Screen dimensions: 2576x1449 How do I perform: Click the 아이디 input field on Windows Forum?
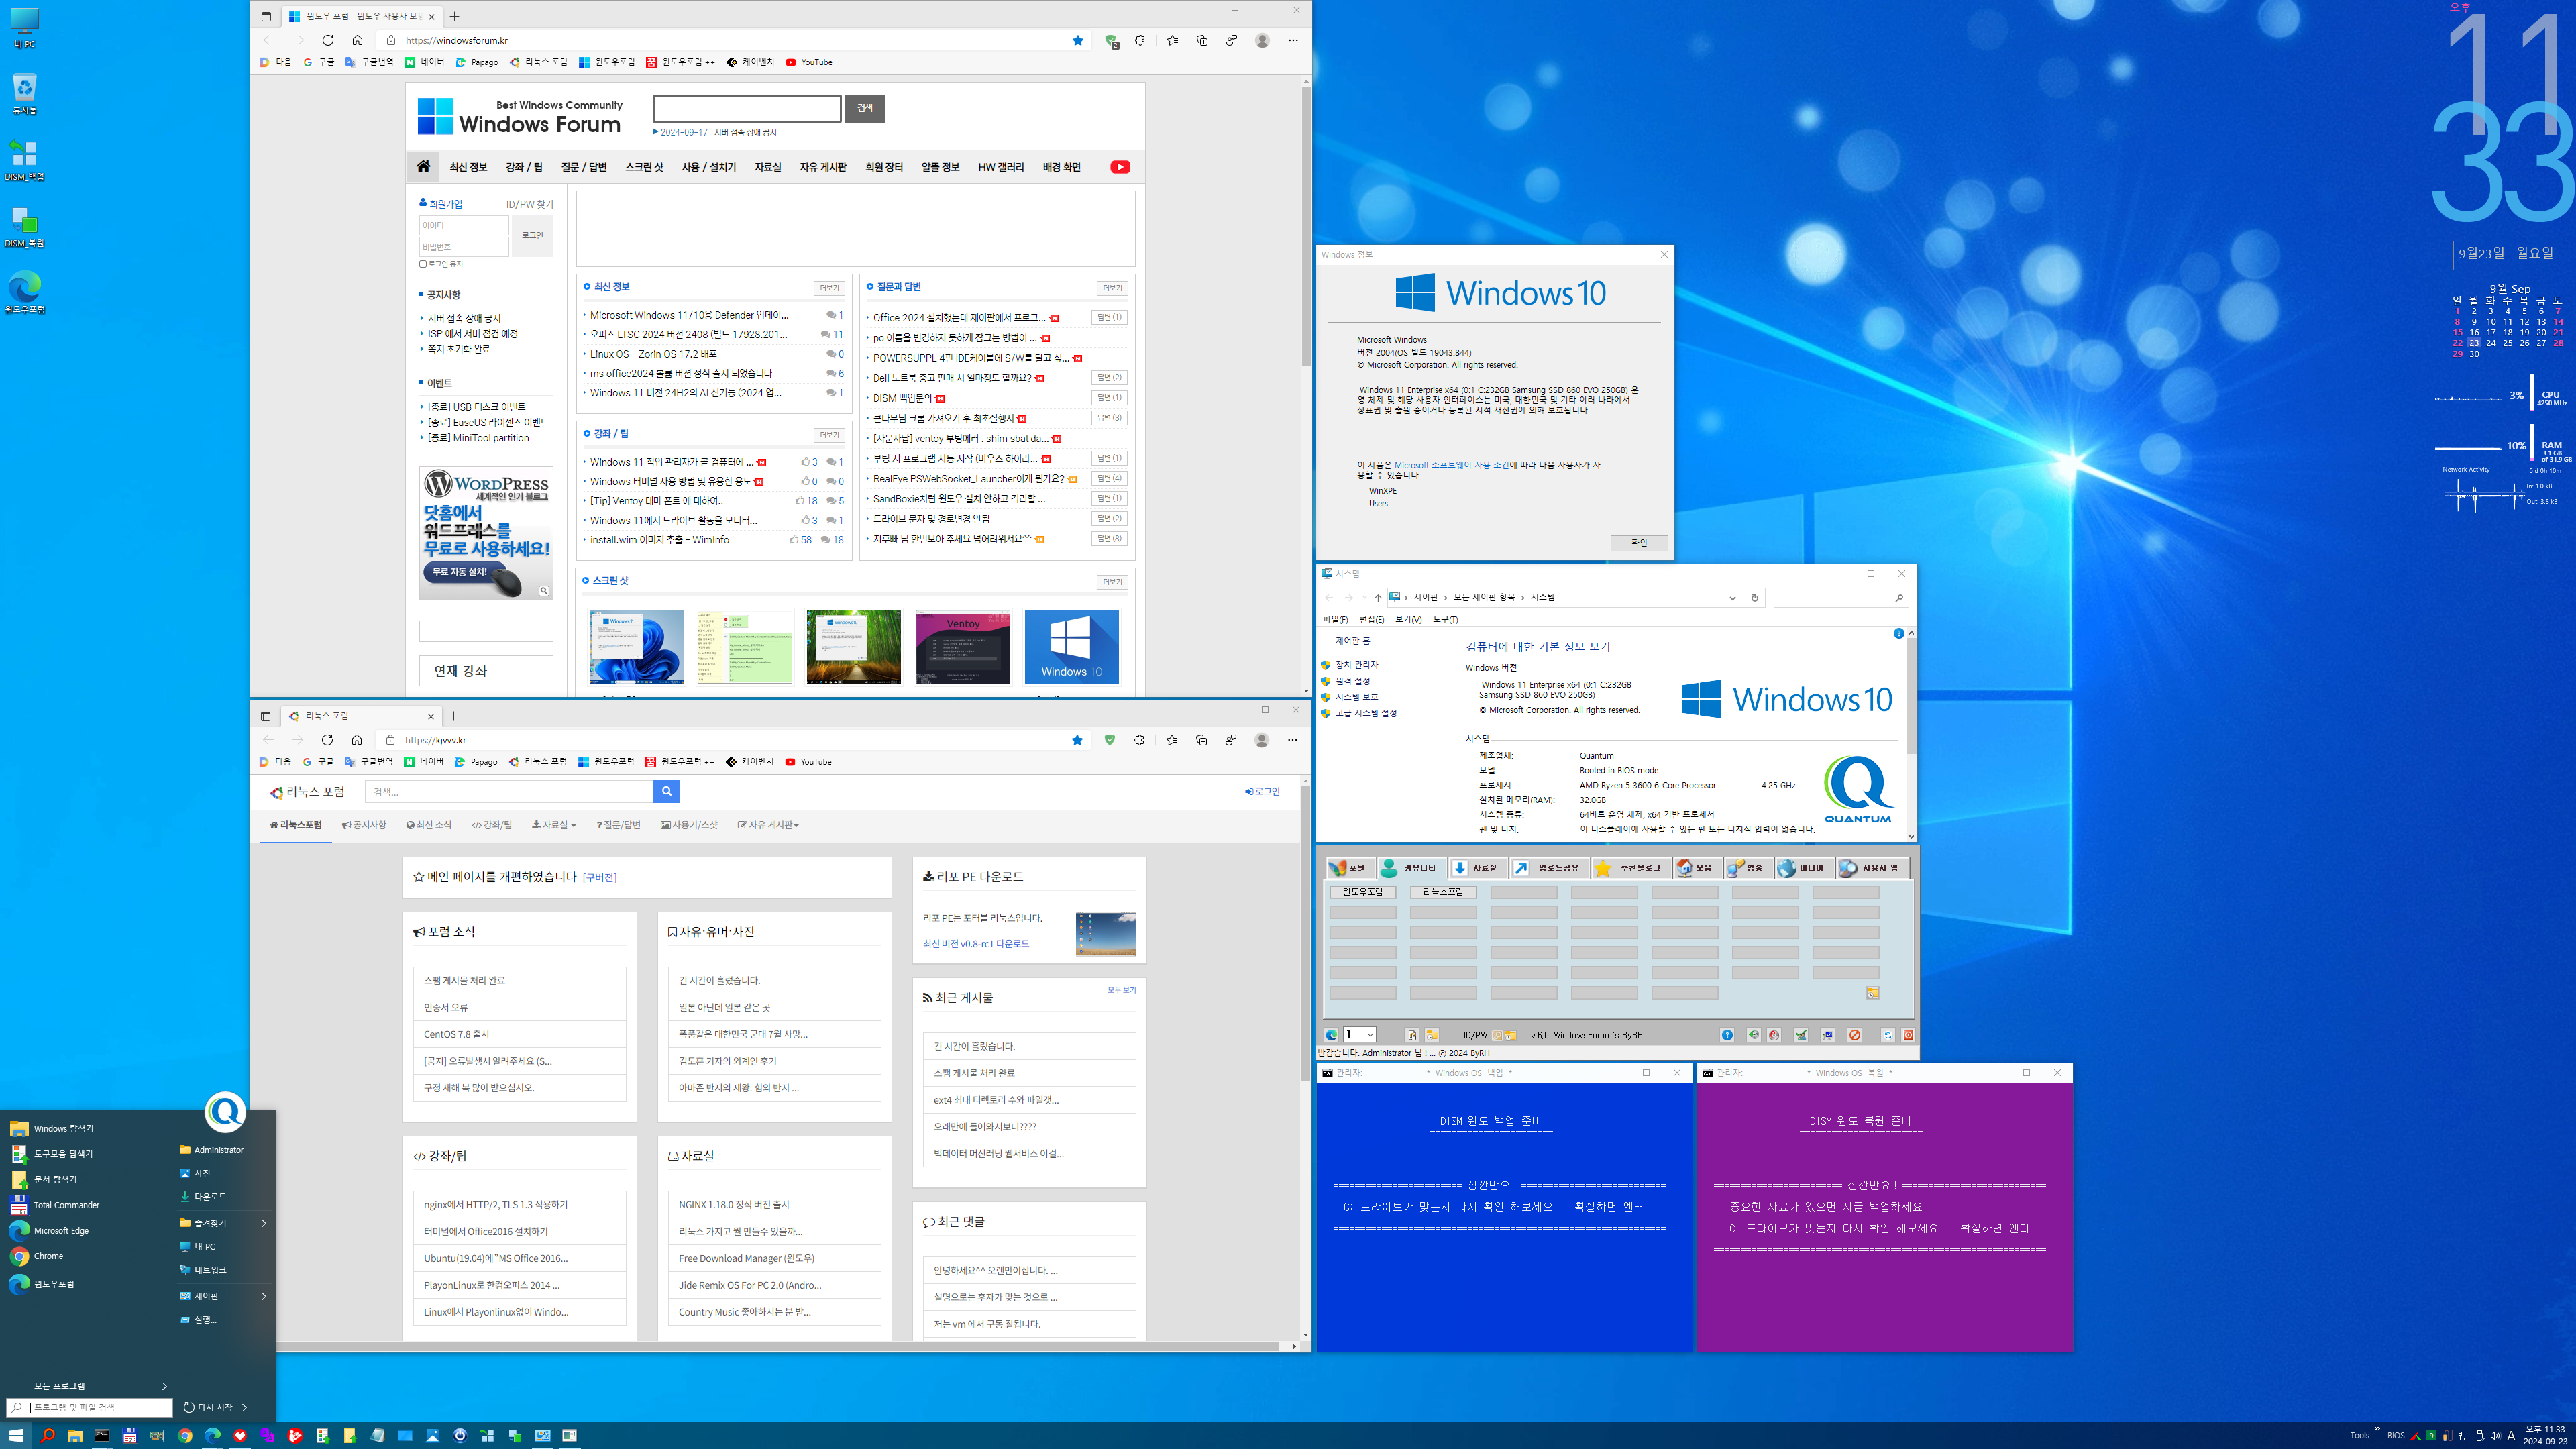[x=463, y=225]
